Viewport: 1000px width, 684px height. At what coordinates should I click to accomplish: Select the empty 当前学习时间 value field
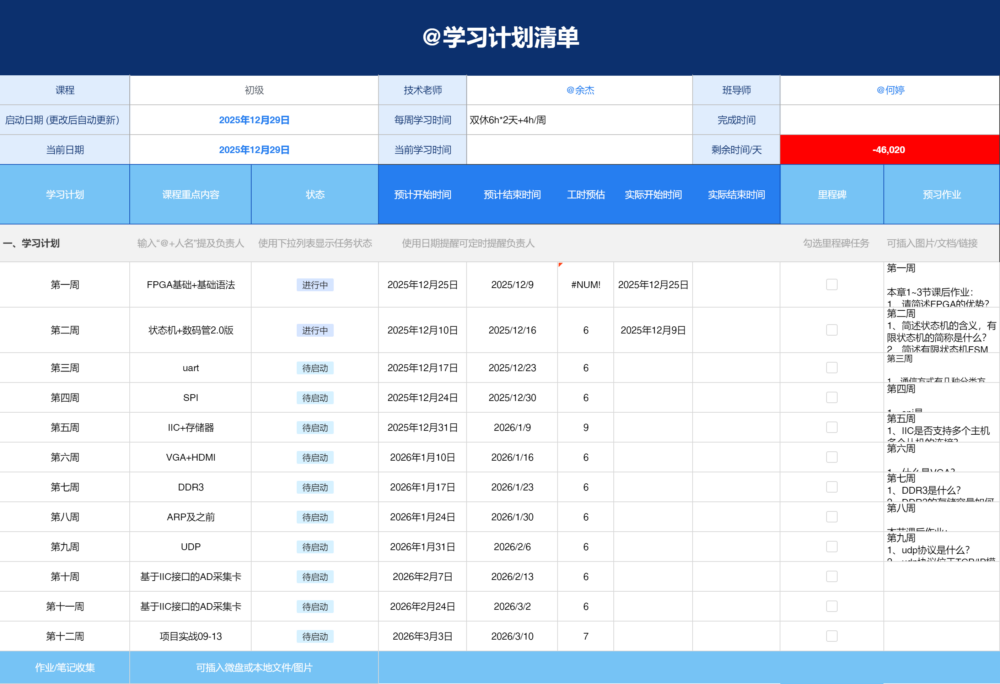579,149
